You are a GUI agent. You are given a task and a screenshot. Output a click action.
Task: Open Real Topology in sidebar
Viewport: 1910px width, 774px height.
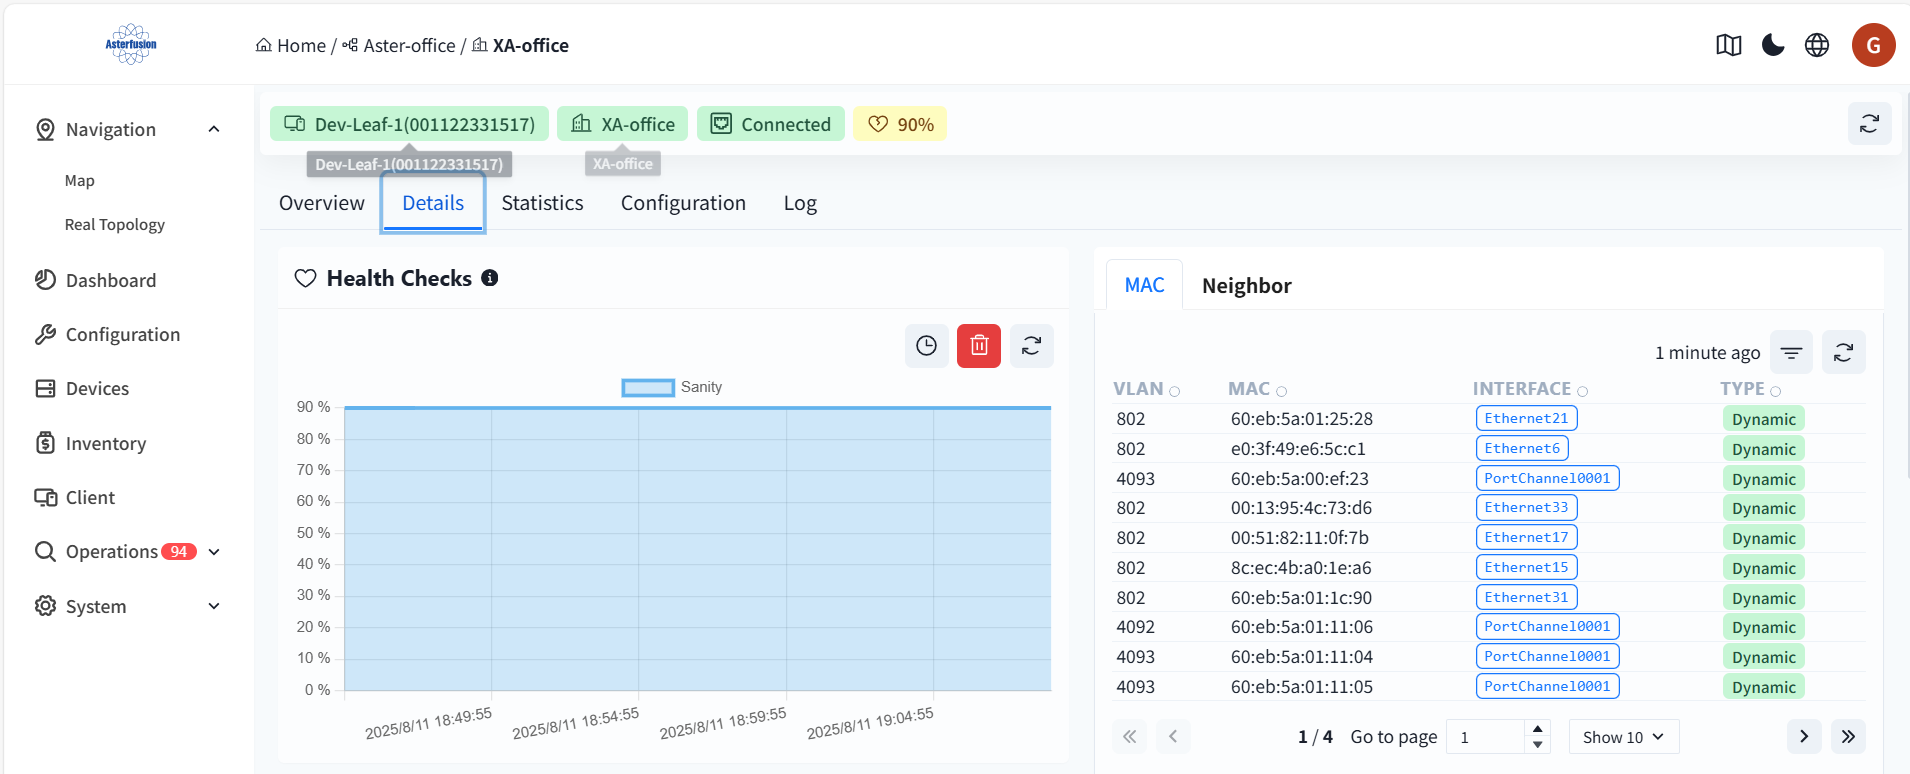tap(115, 225)
